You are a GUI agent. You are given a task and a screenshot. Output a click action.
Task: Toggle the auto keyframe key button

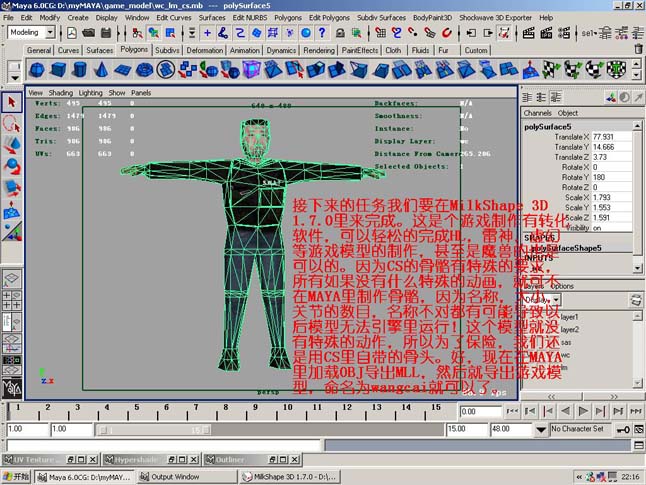[x=623, y=430]
